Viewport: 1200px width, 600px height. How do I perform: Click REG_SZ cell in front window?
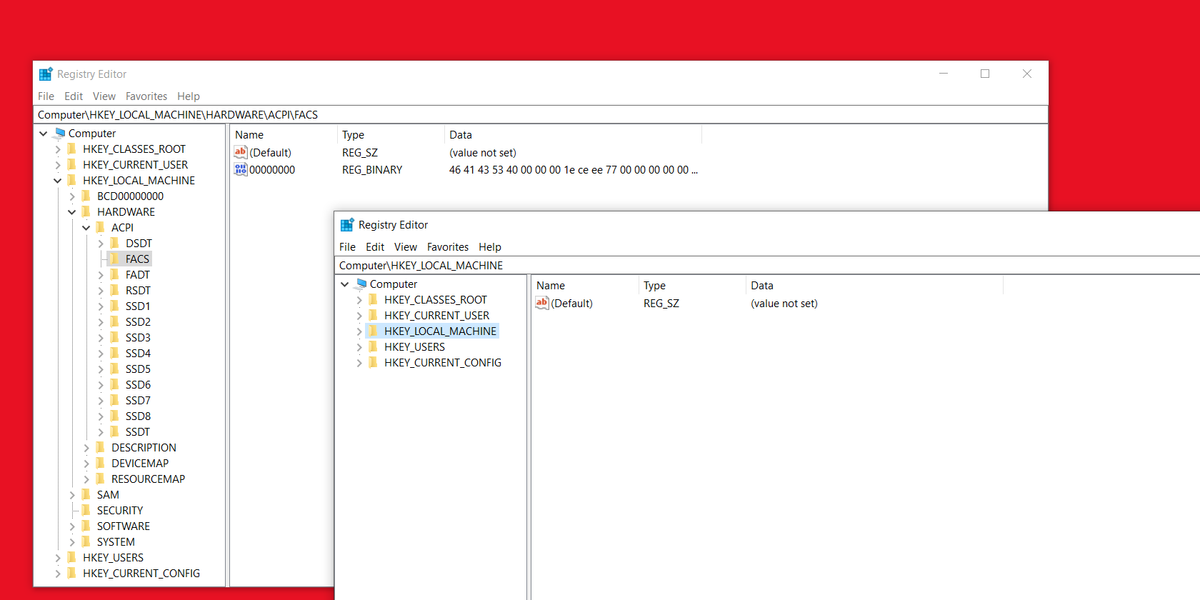click(x=661, y=303)
